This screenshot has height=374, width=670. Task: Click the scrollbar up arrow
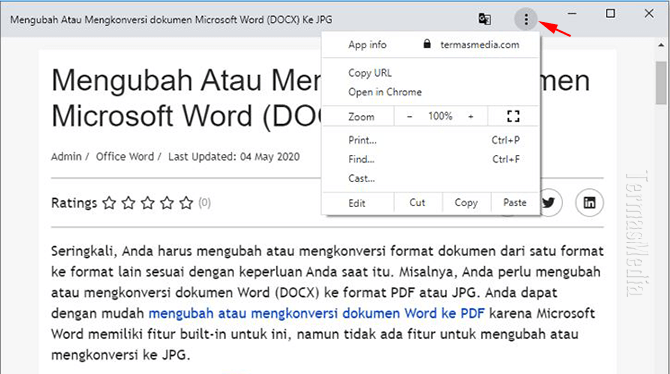661,44
